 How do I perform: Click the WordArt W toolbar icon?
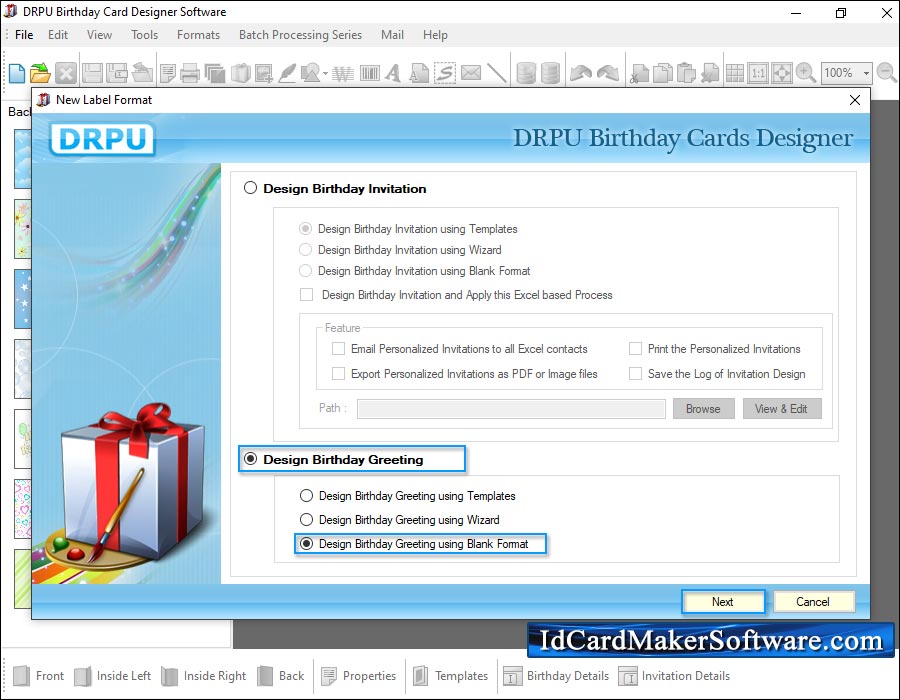click(343, 73)
